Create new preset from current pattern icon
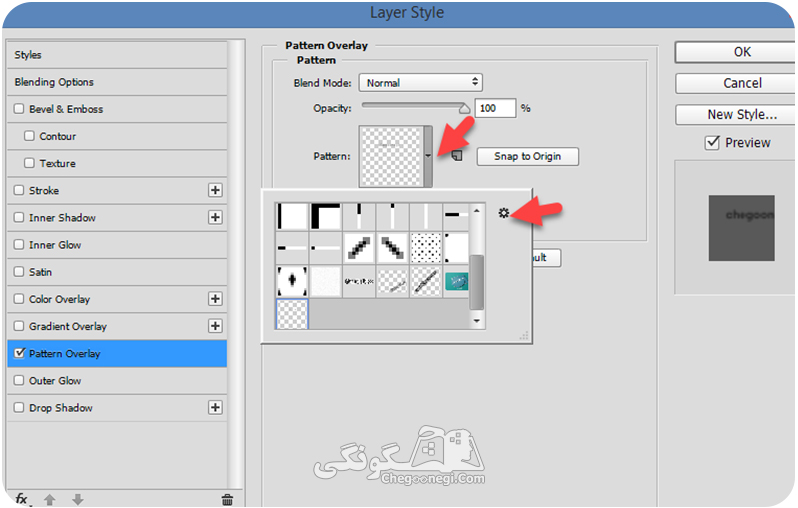 457,155
